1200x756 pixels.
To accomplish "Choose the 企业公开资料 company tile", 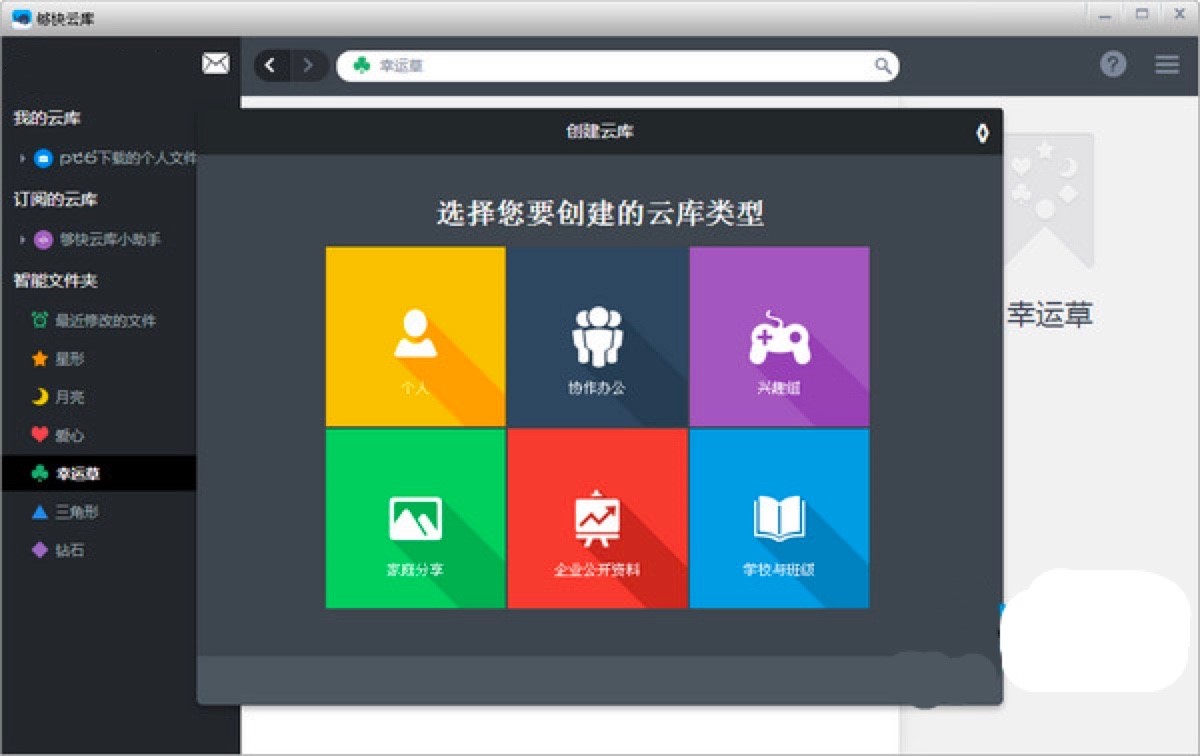I will click(597, 518).
